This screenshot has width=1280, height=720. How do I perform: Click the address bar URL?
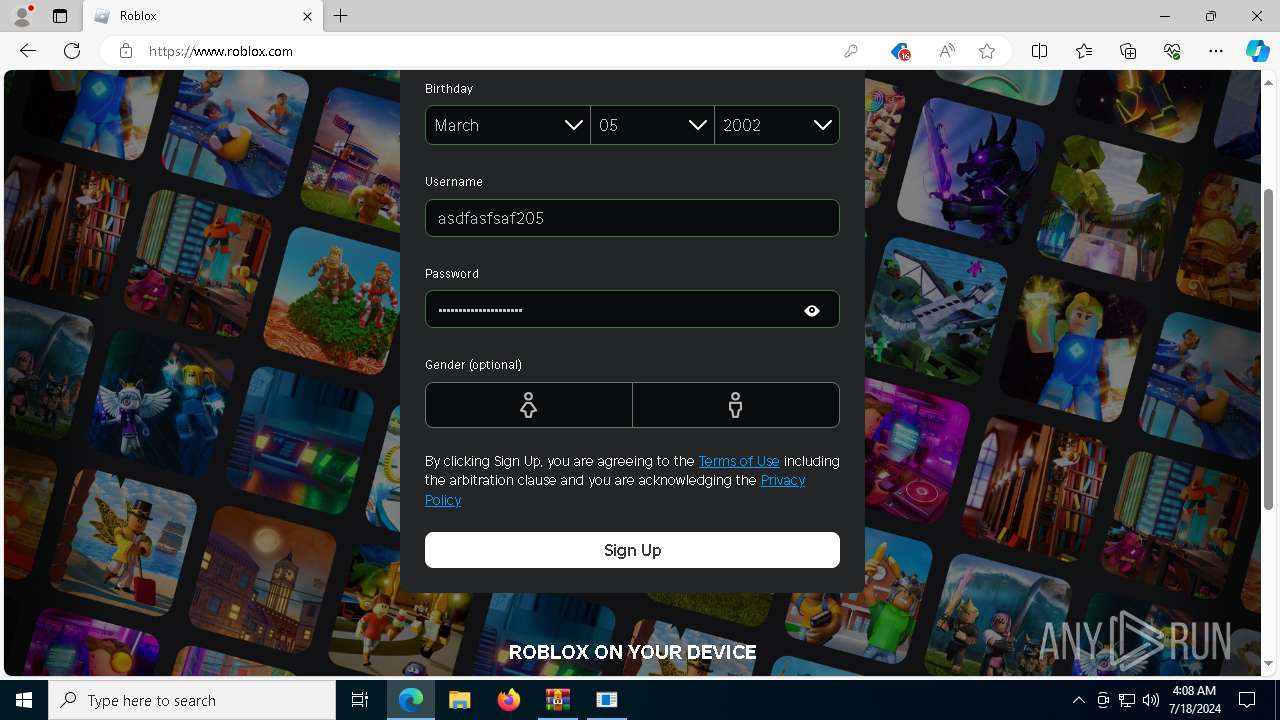tap(221, 51)
